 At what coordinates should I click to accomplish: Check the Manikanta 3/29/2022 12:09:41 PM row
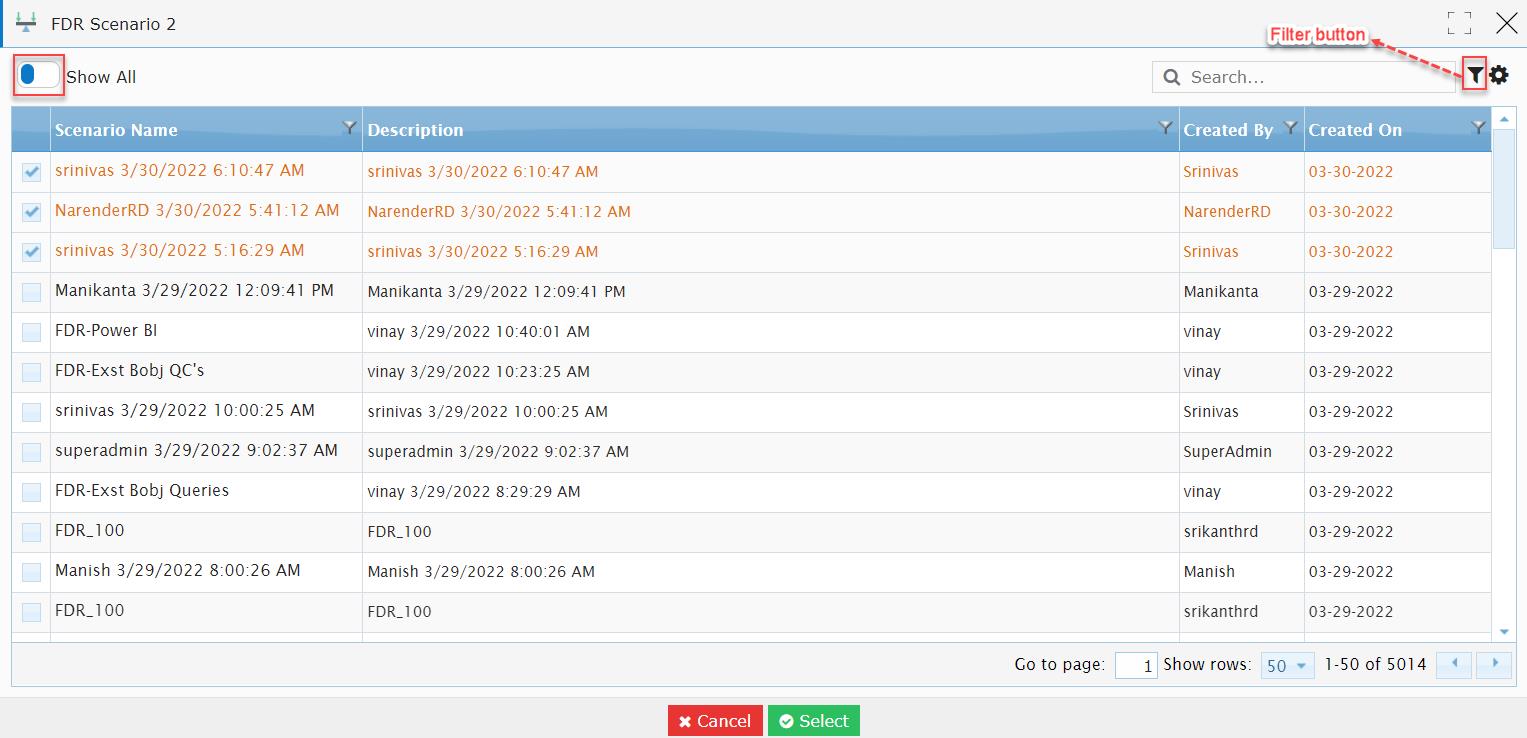32,292
